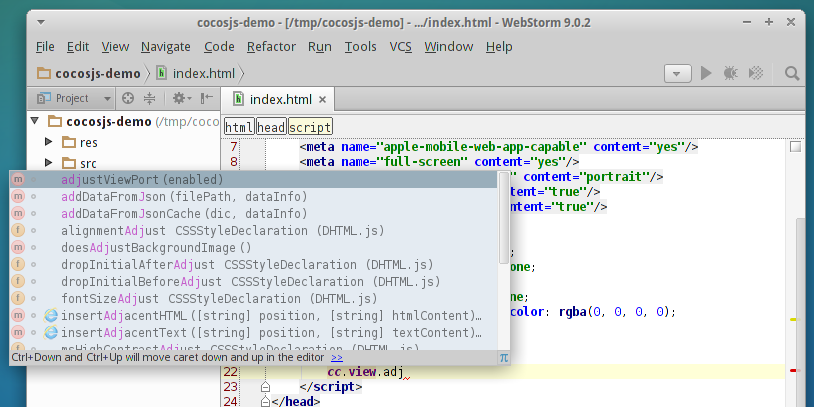814x407 pixels.
Task: Click the rgba(0, 0, 0, 0) color value
Action: pyautogui.click(x=617, y=312)
